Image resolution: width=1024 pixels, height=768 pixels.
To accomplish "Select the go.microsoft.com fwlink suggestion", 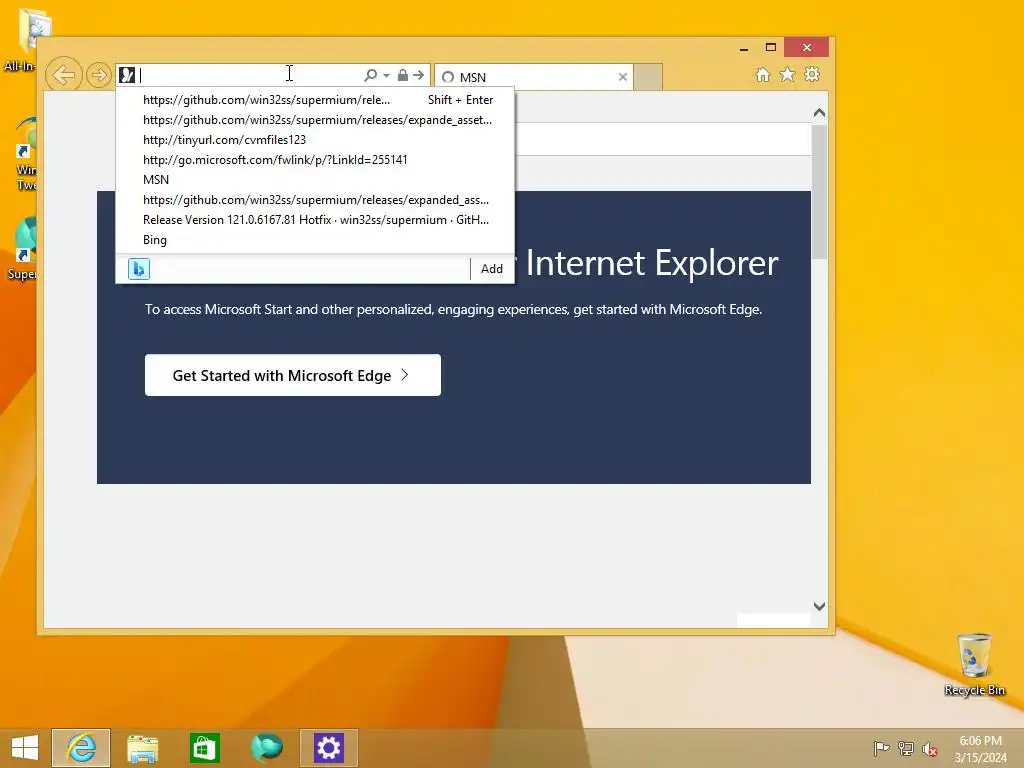I will coord(315,160).
